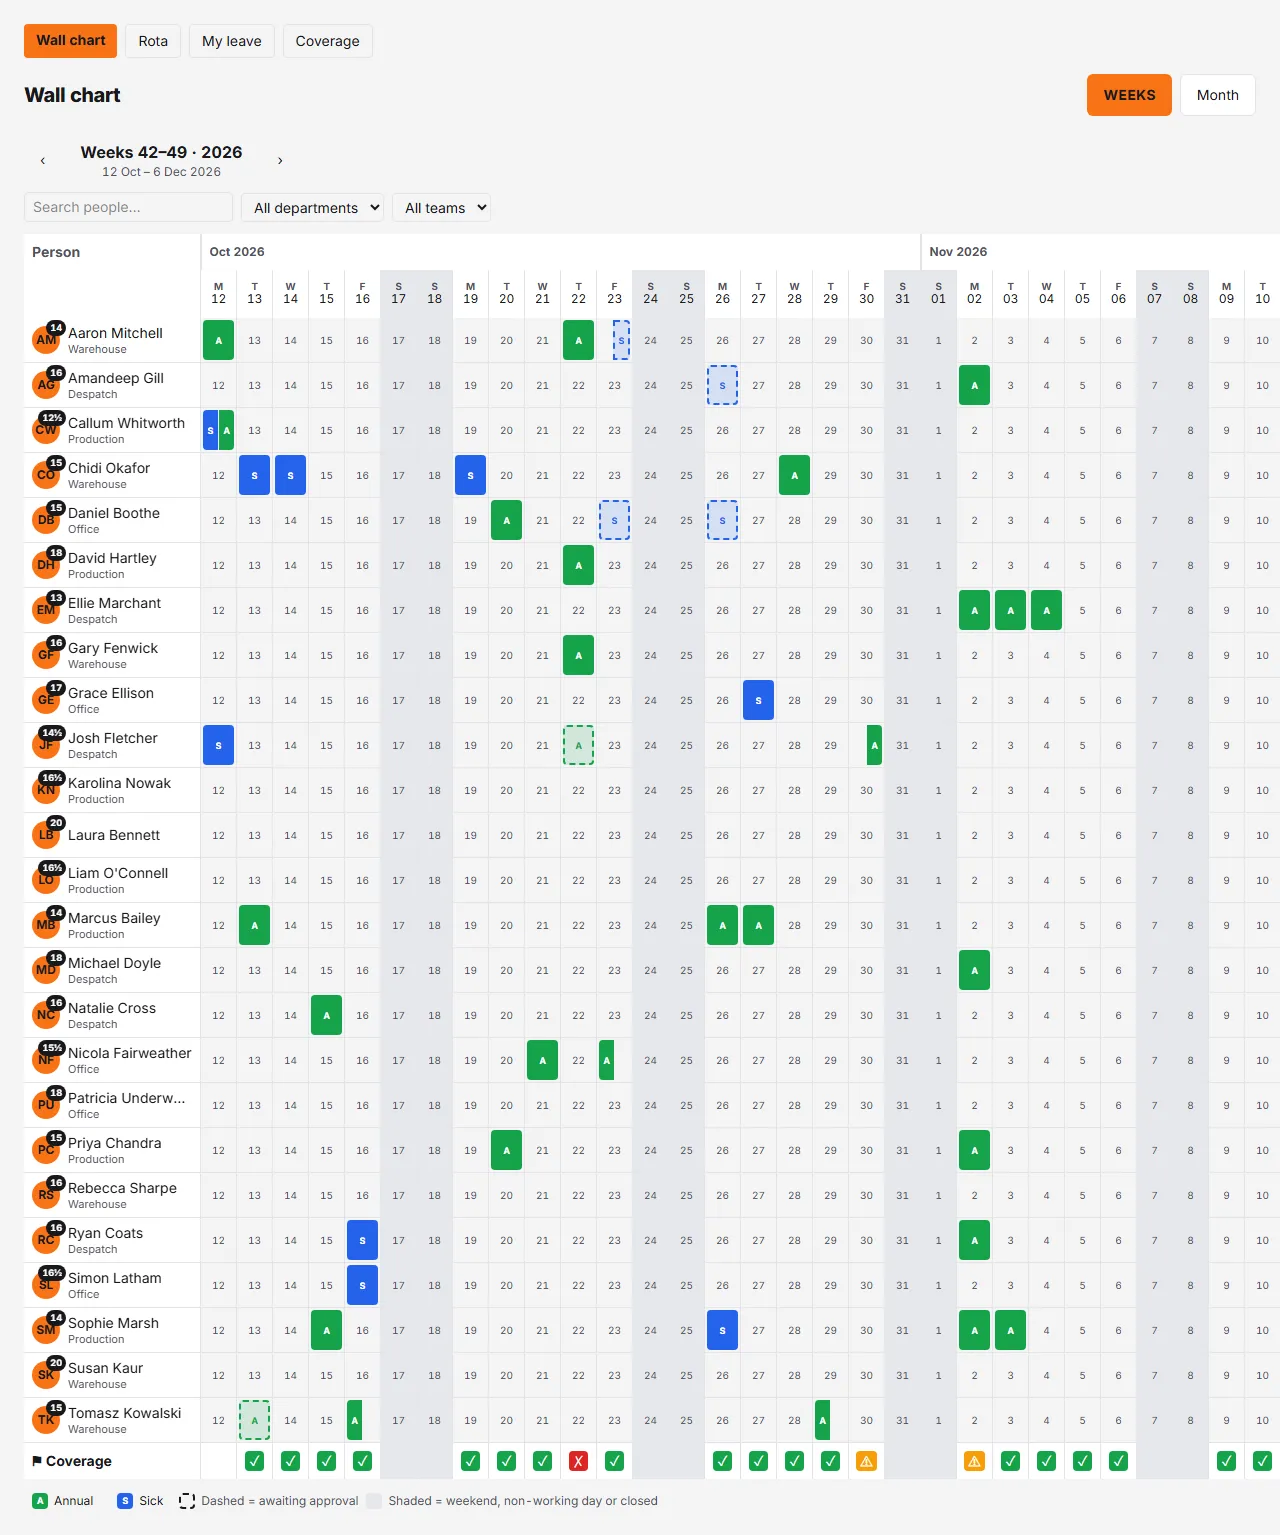Select the Wall chart tab
Image resolution: width=1280 pixels, height=1535 pixels.
pos(71,41)
